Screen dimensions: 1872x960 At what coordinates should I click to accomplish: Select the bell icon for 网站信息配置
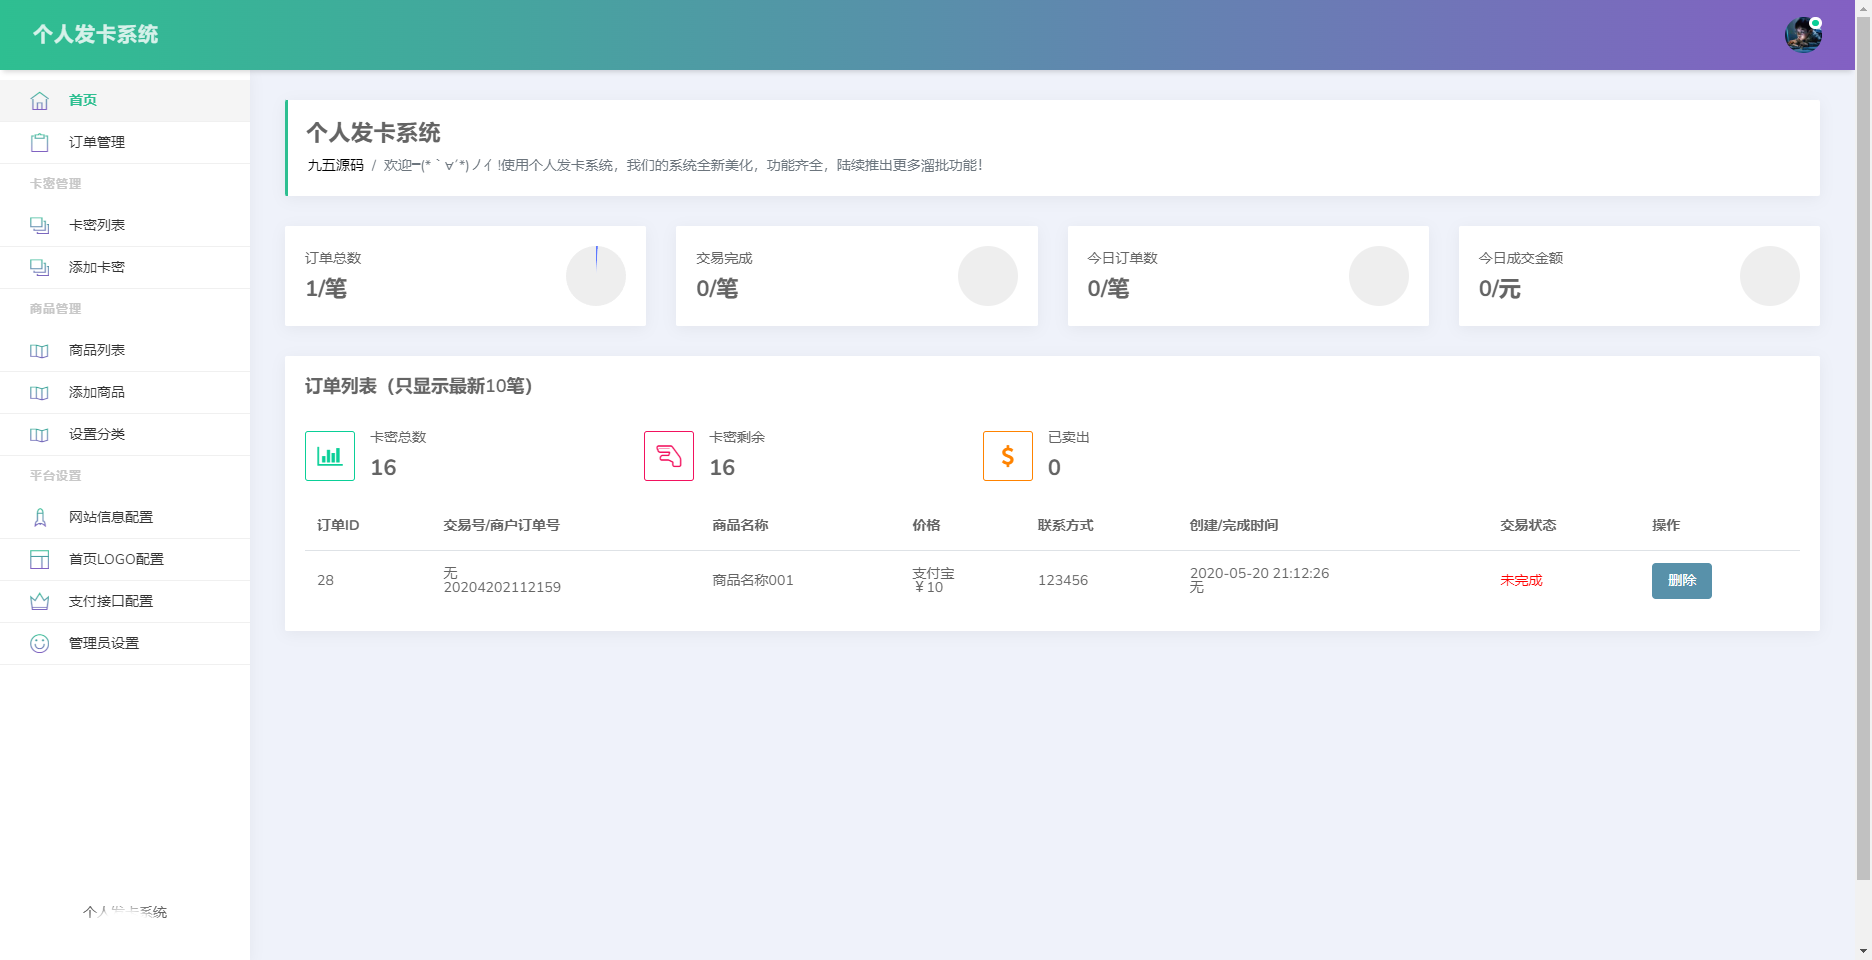(39, 517)
